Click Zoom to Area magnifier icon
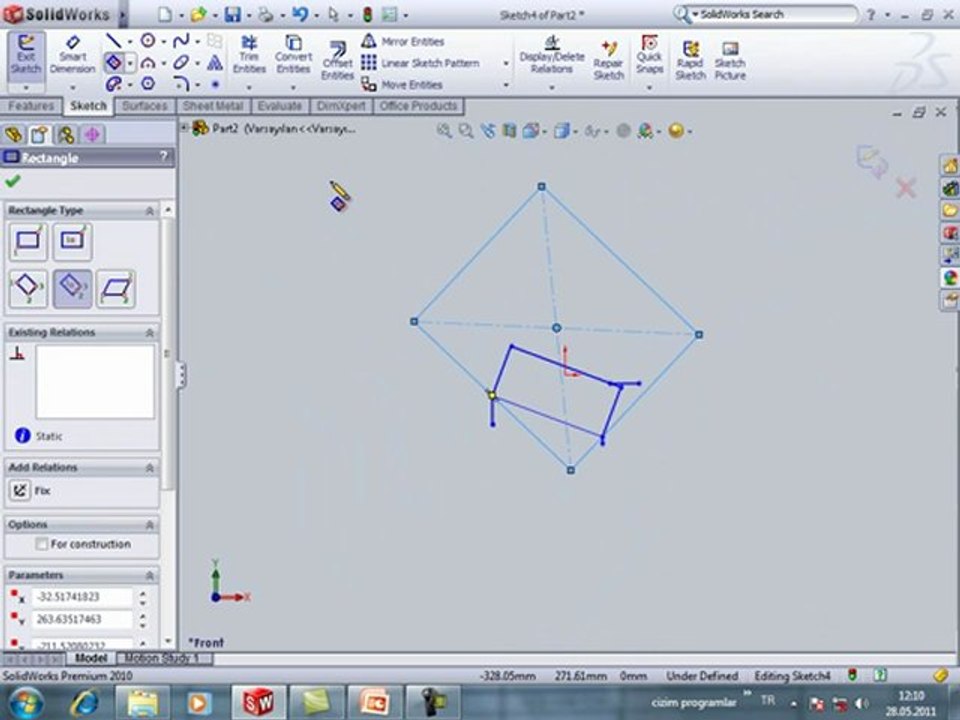The height and width of the screenshot is (720, 960). coord(466,130)
